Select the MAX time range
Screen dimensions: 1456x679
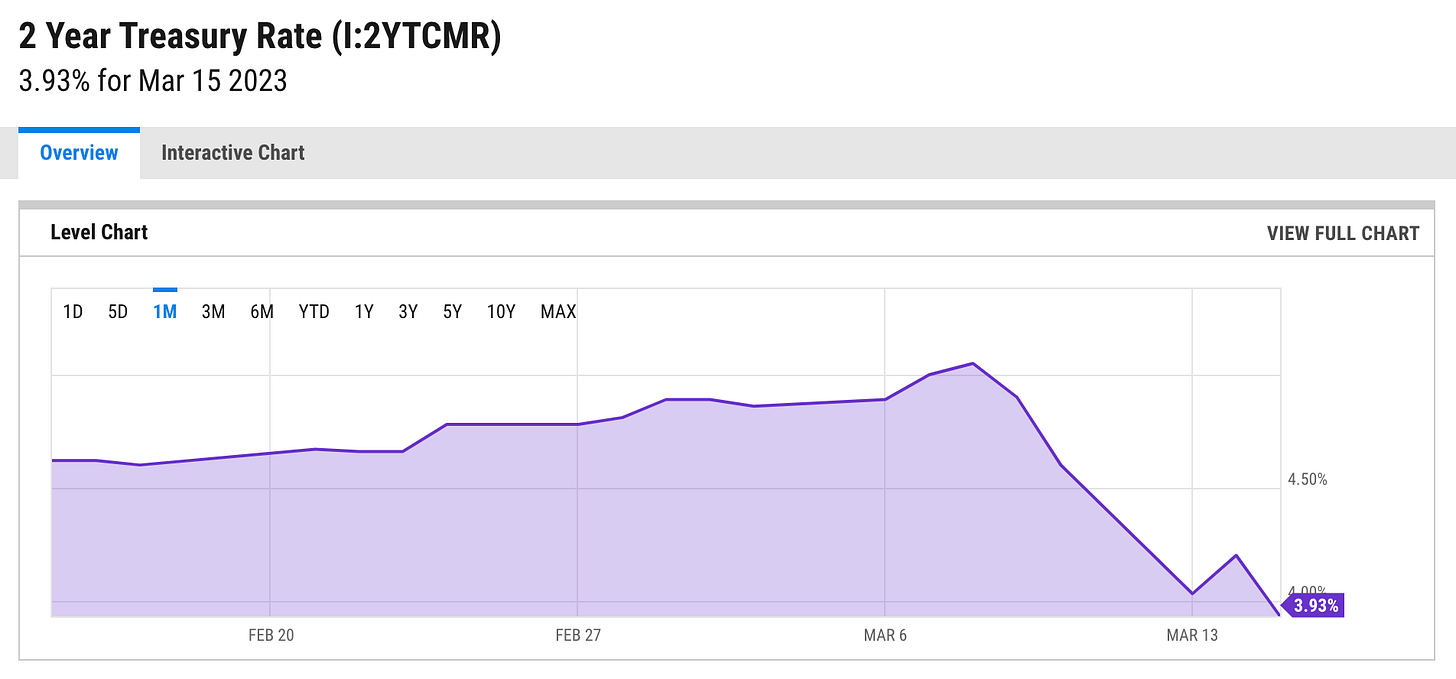(x=557, y=311)
